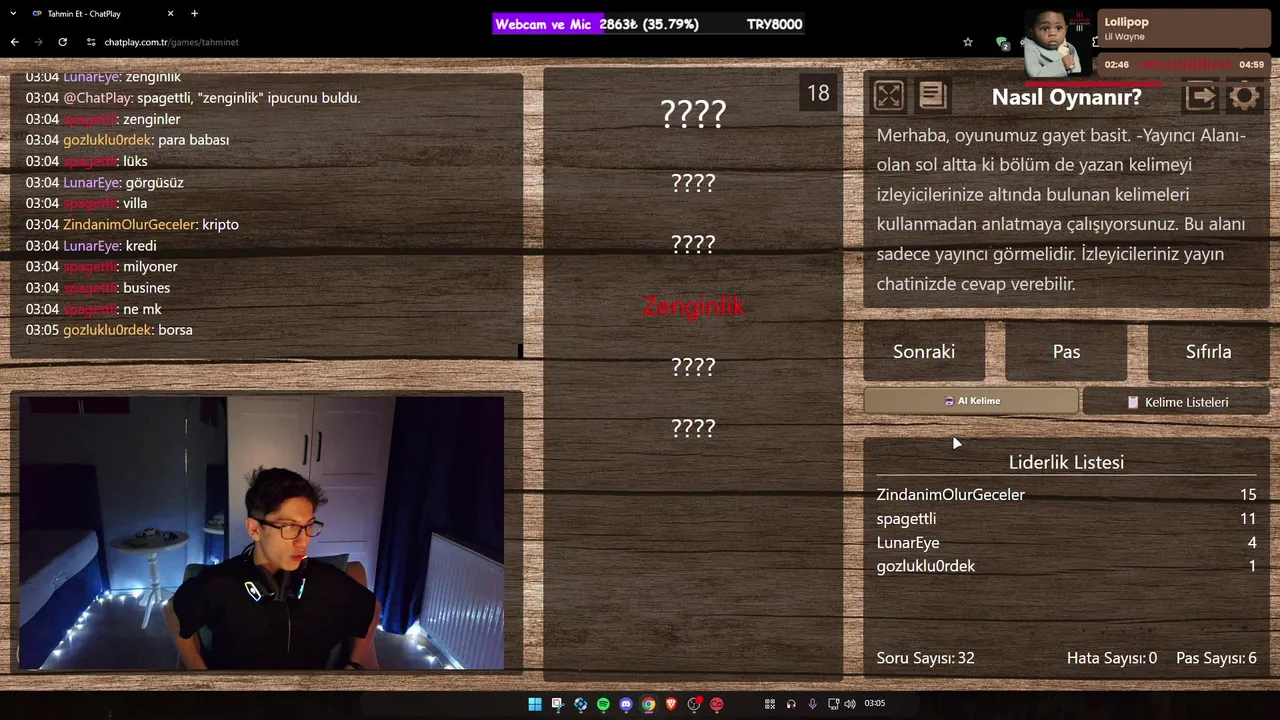1280x720 pixels.
Task: Toggle fullscreen with the expand arrows icon
Action: (888, 96)
